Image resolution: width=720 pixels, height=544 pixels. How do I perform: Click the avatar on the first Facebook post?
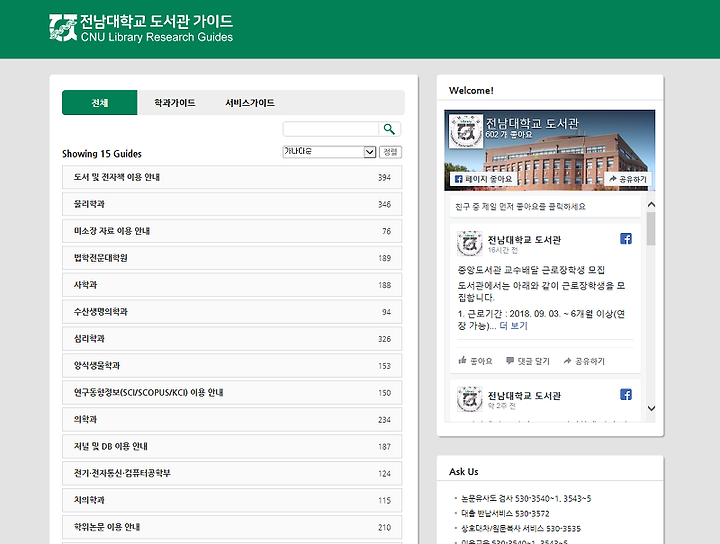pyautogui.click(x=469, y=243)
